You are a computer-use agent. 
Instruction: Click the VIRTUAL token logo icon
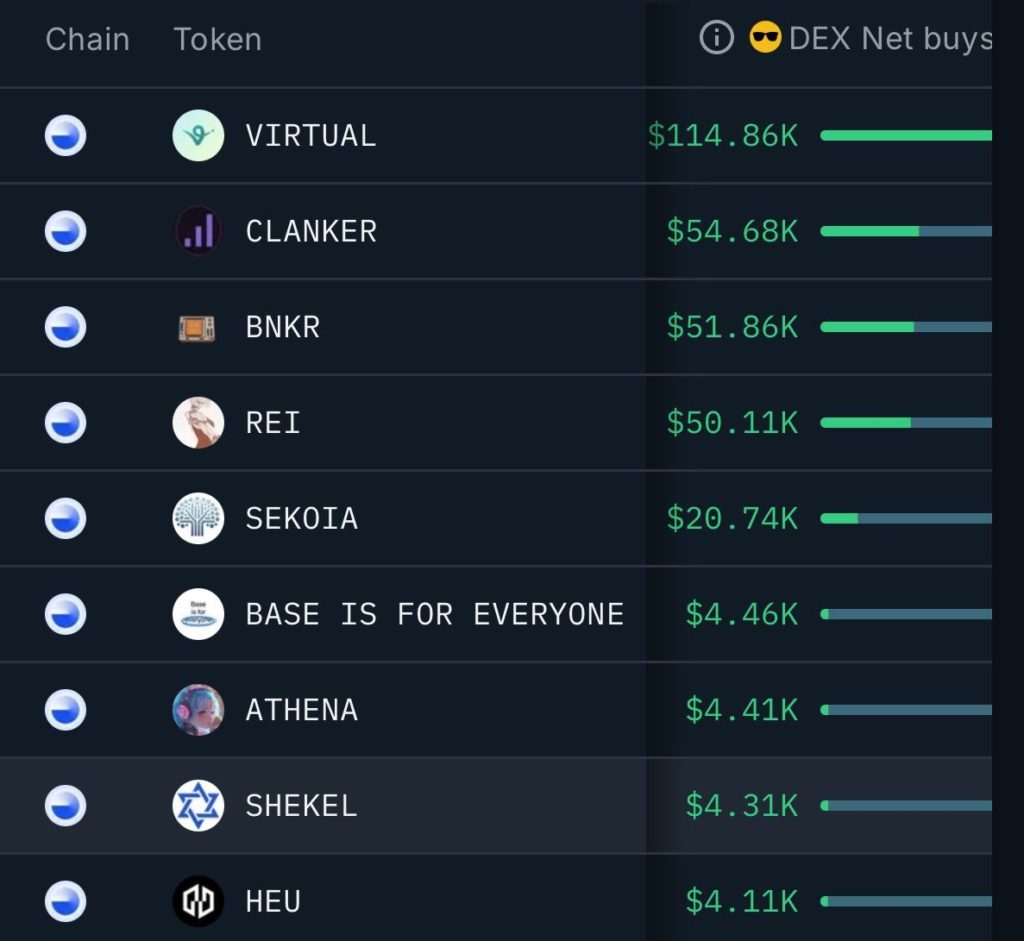(x=198, y=135)
